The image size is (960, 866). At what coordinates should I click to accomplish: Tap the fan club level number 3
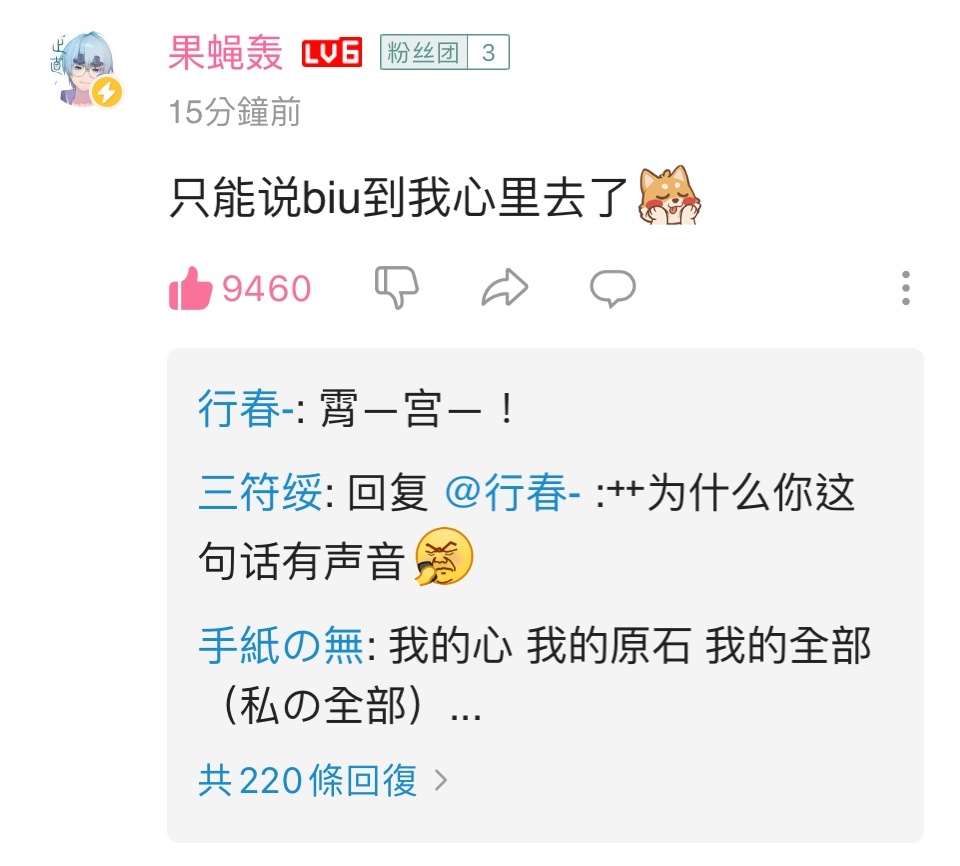[x=488, y=52]
